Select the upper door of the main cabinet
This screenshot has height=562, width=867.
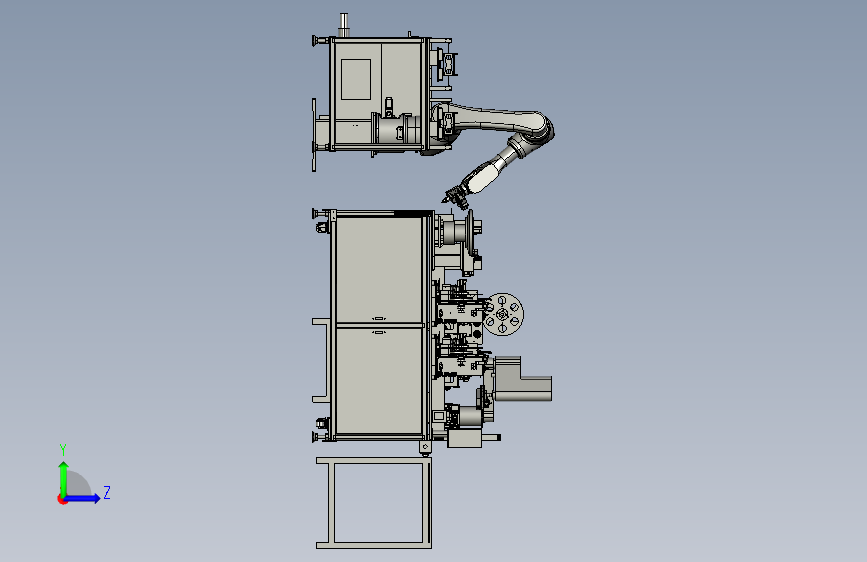[379, 270]
